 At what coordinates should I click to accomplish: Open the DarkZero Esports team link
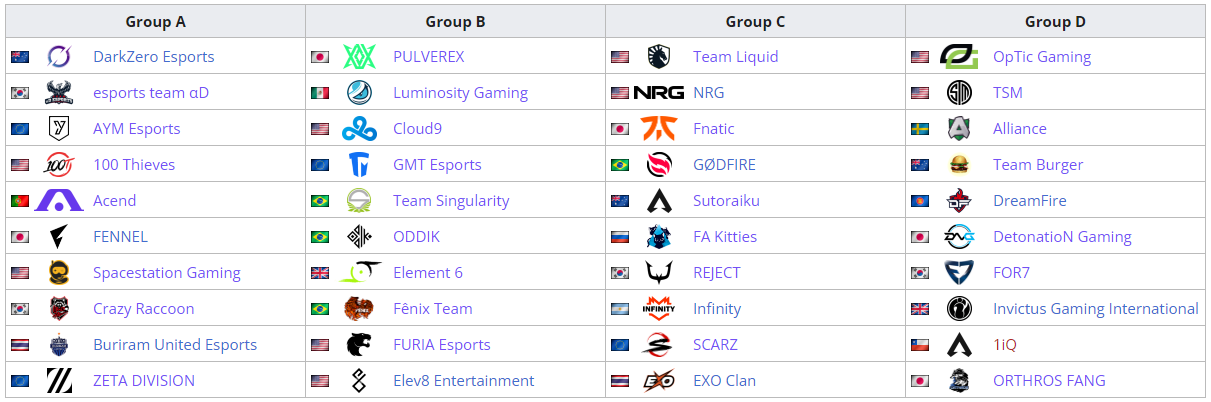pos(154,57)
